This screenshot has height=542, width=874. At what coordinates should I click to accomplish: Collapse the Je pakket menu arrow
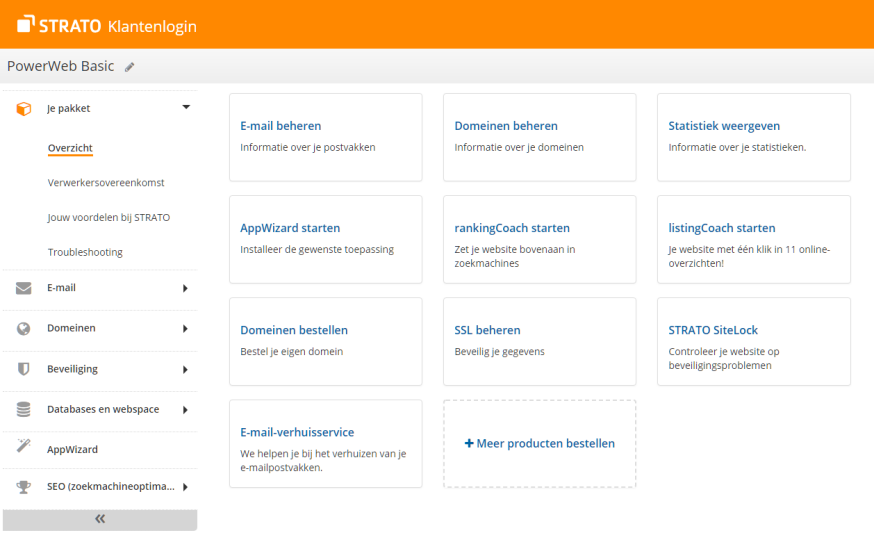point(186,107)
